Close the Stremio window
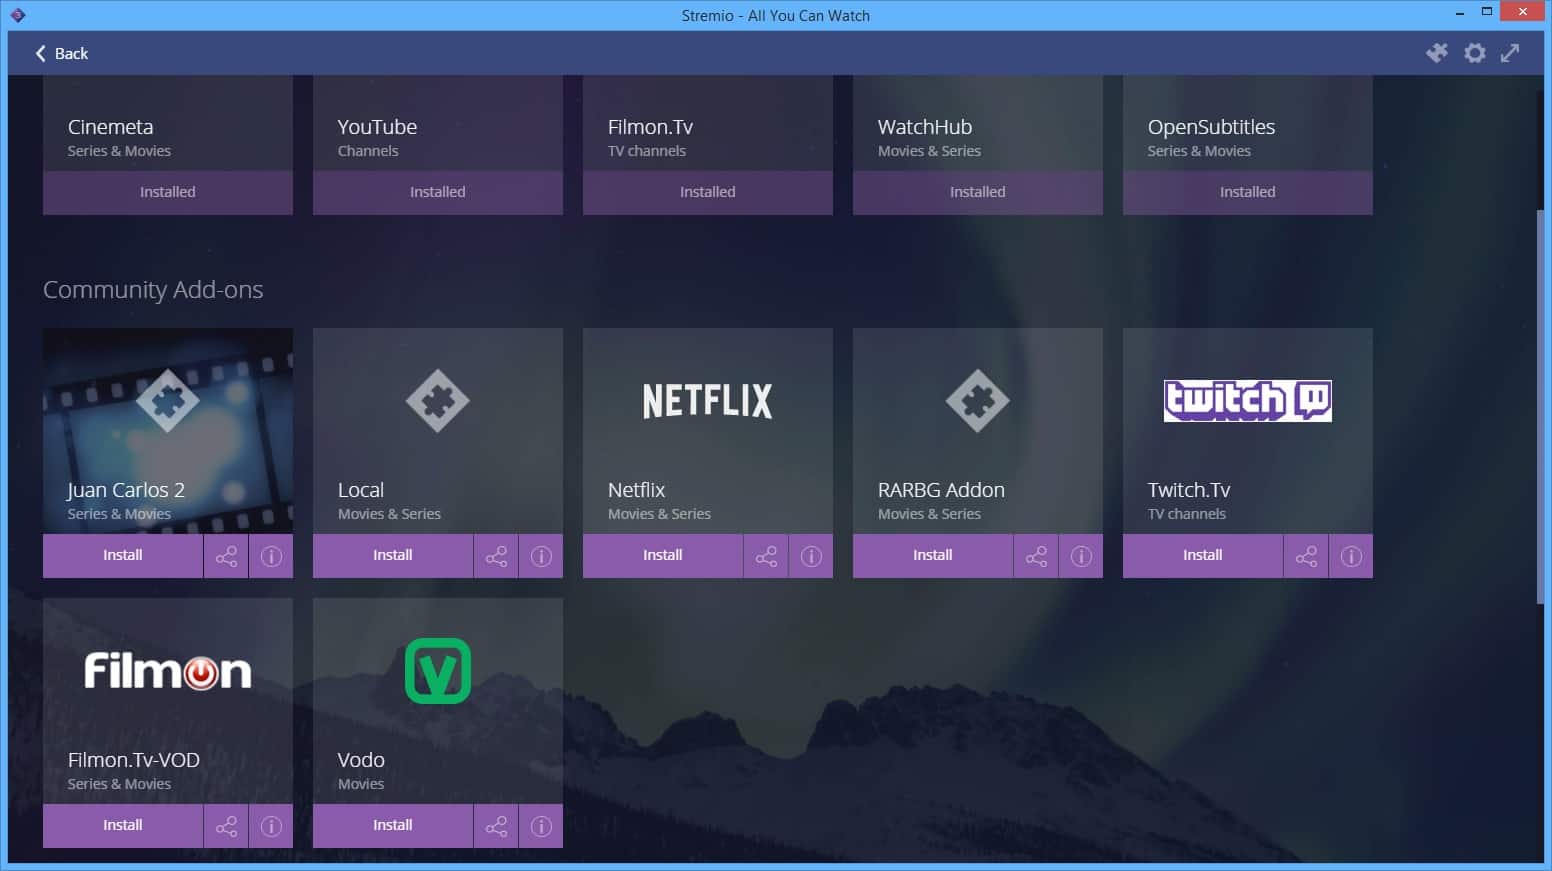The image size is (1552, 871). [1524, 12]
